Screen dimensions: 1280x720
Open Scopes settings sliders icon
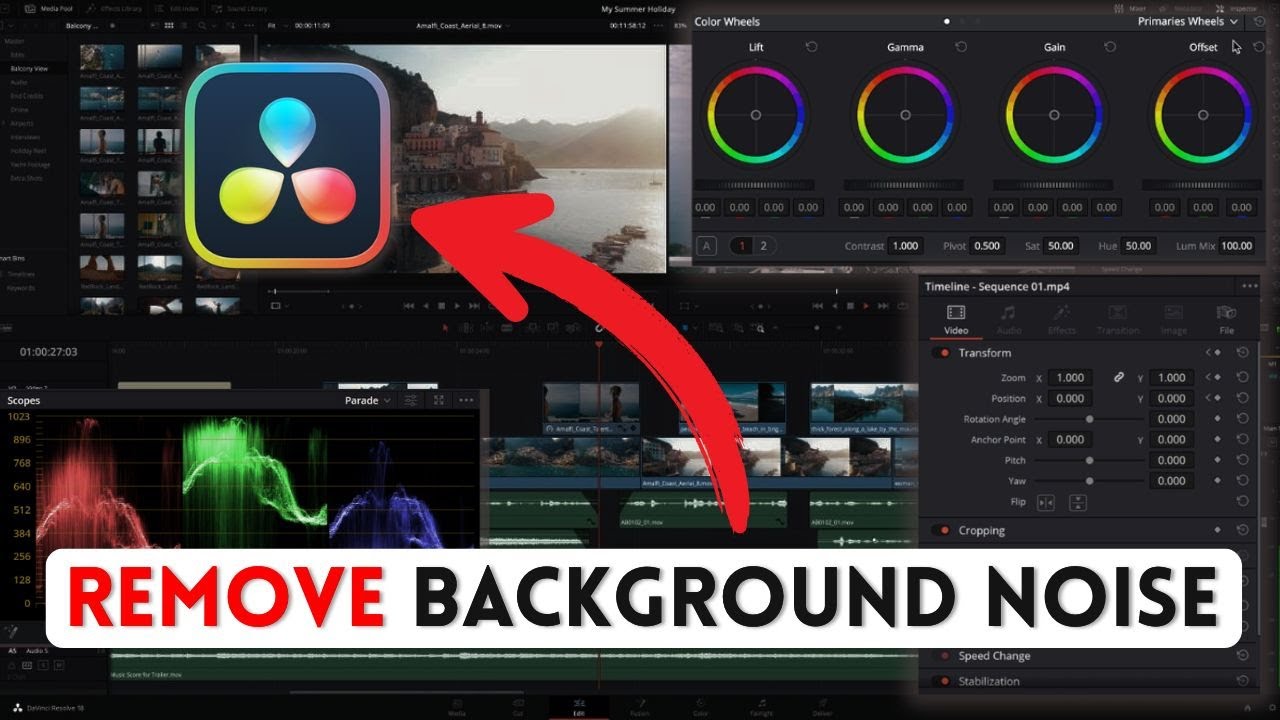point(410,400)
